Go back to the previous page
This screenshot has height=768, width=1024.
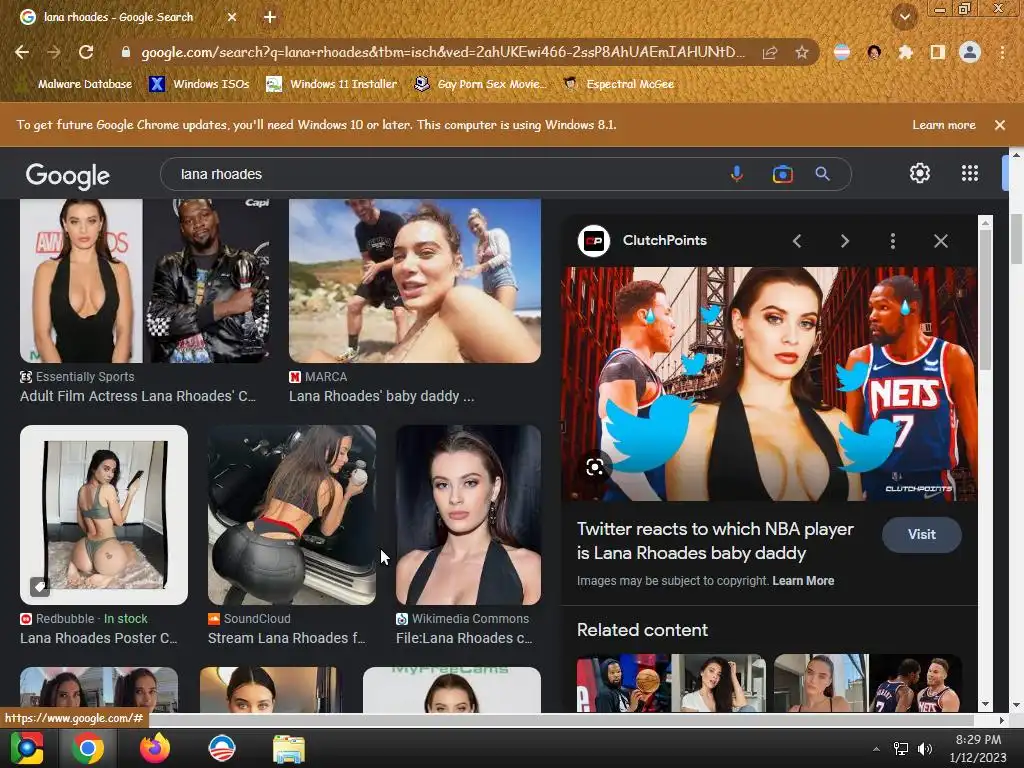coord(22,52)
